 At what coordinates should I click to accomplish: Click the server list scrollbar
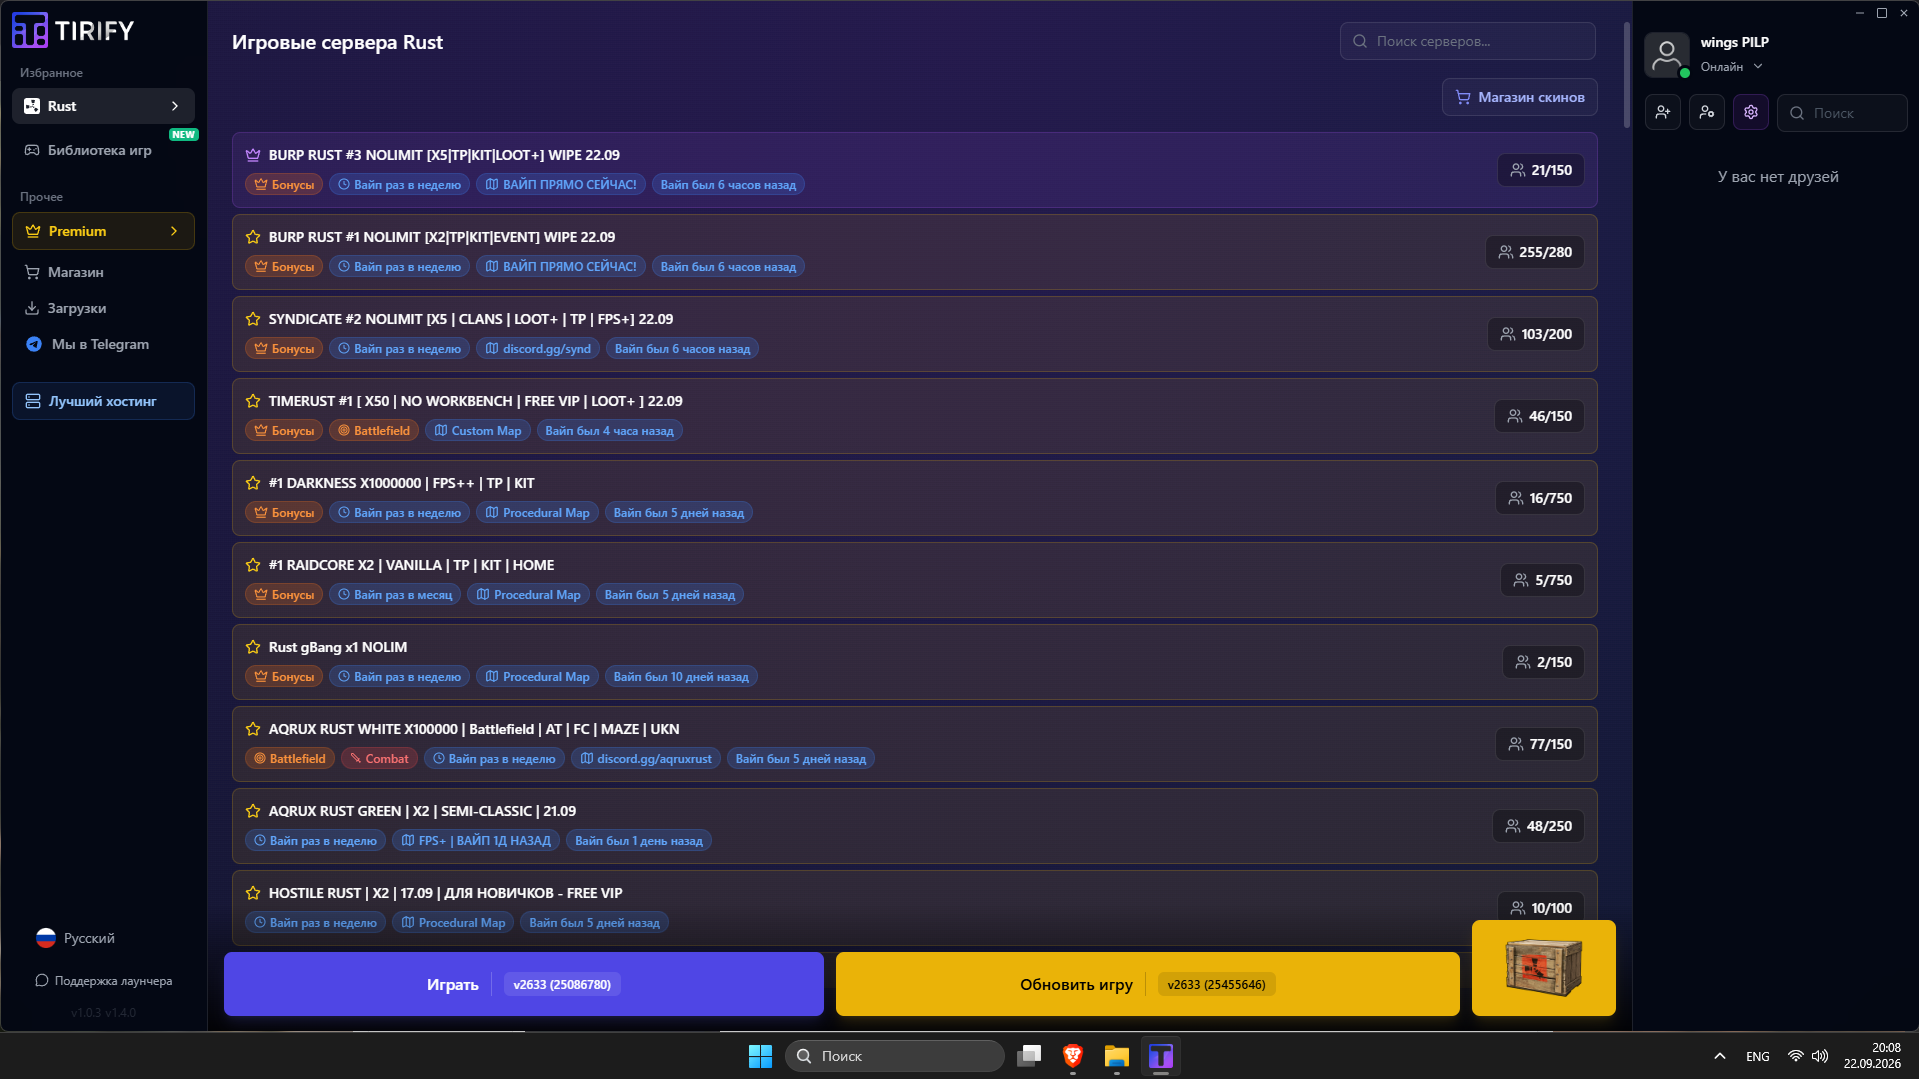tap(1627, 75)
